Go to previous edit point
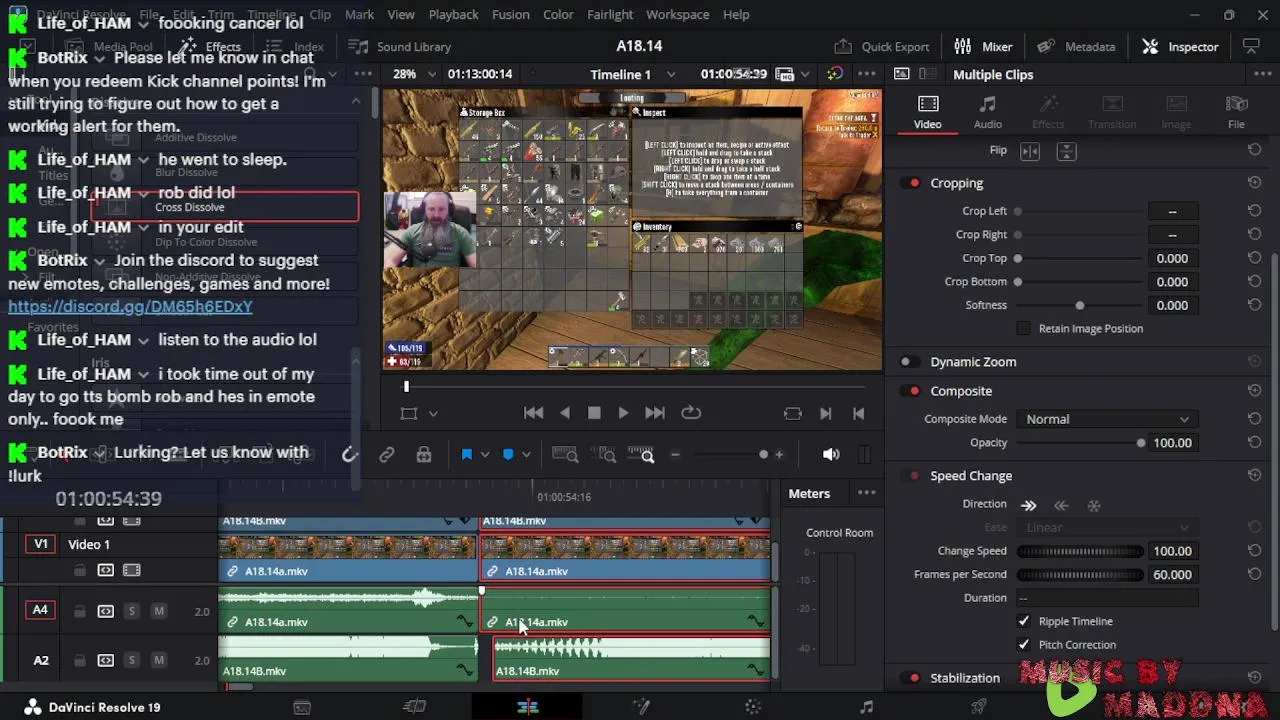1280x720 pixels. pos(858,413)
